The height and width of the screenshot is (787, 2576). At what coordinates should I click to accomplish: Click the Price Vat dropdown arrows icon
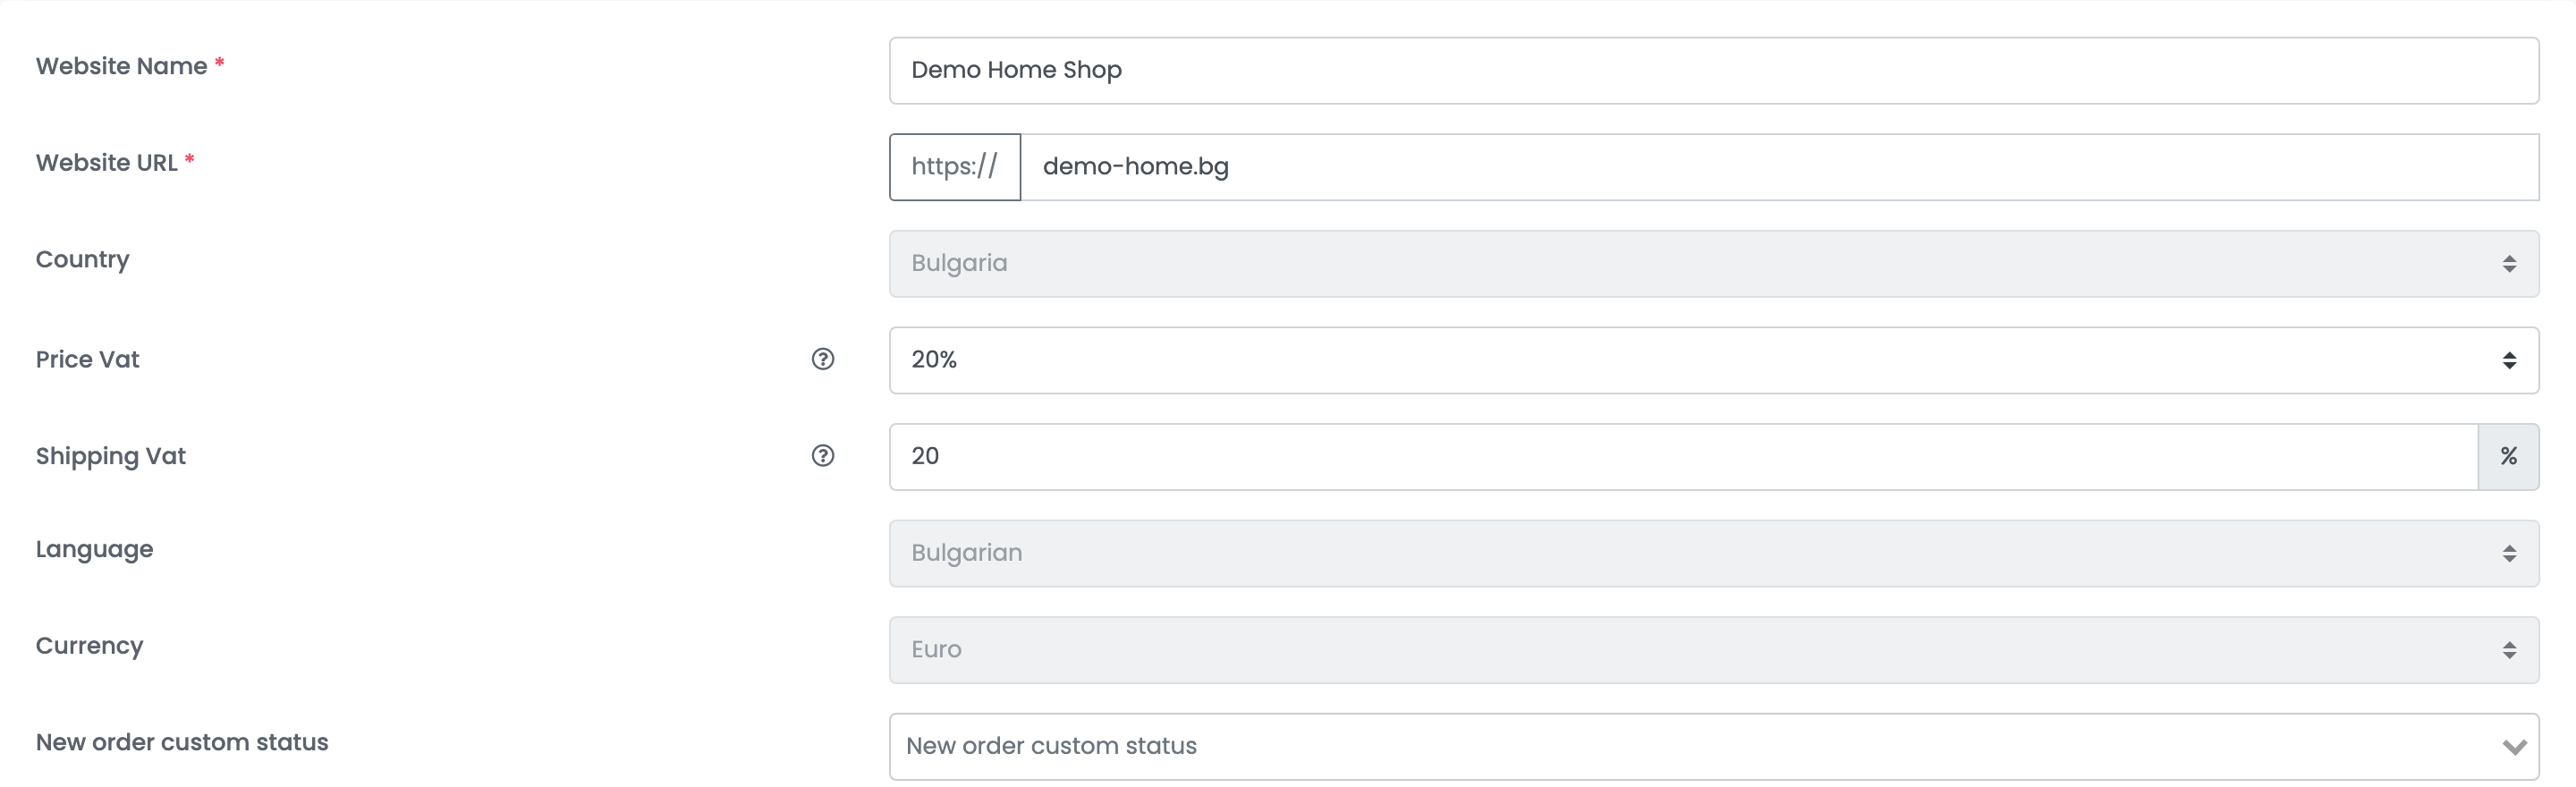2509,360
